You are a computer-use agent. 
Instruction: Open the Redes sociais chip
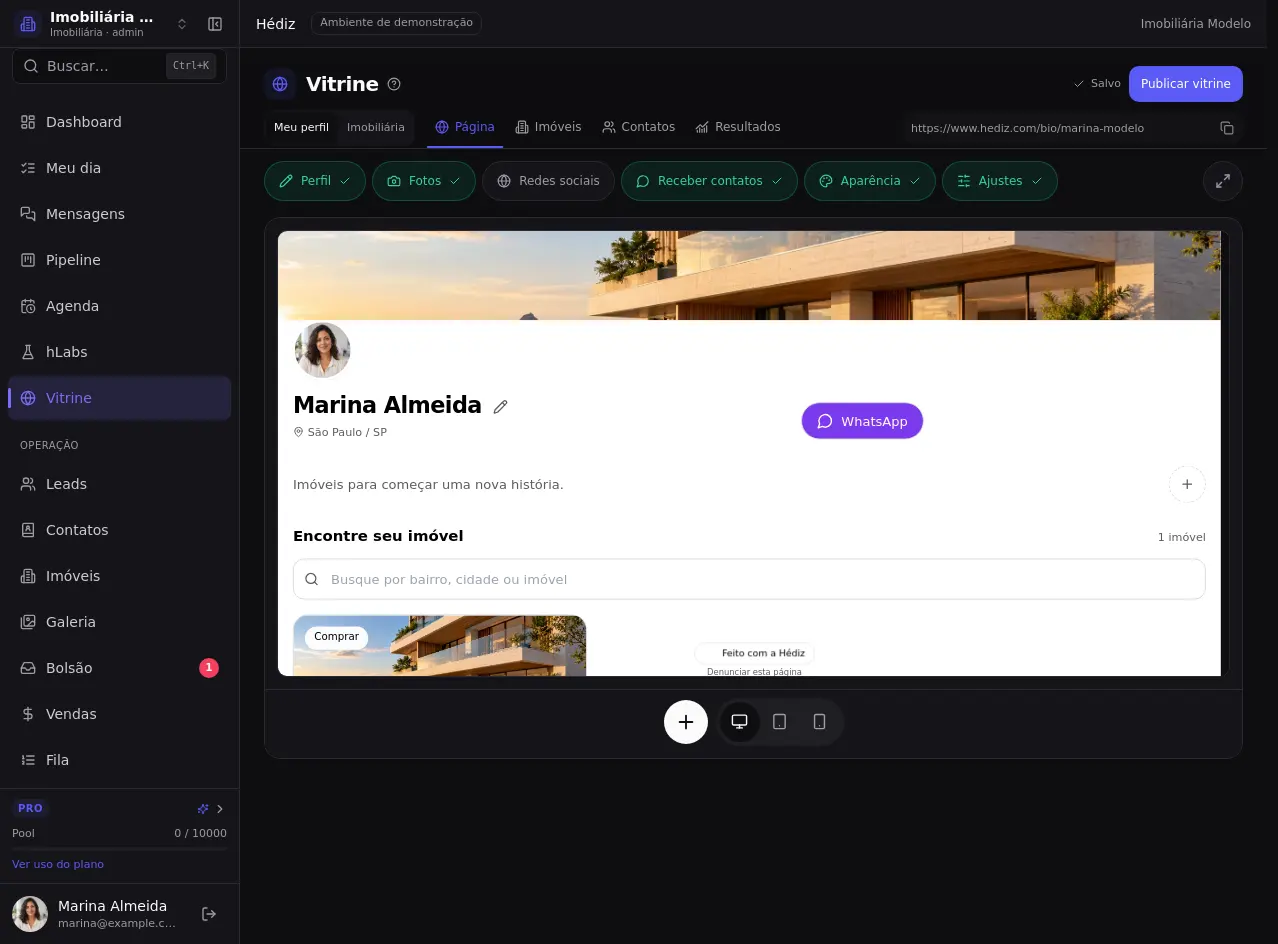pos(548,181)
